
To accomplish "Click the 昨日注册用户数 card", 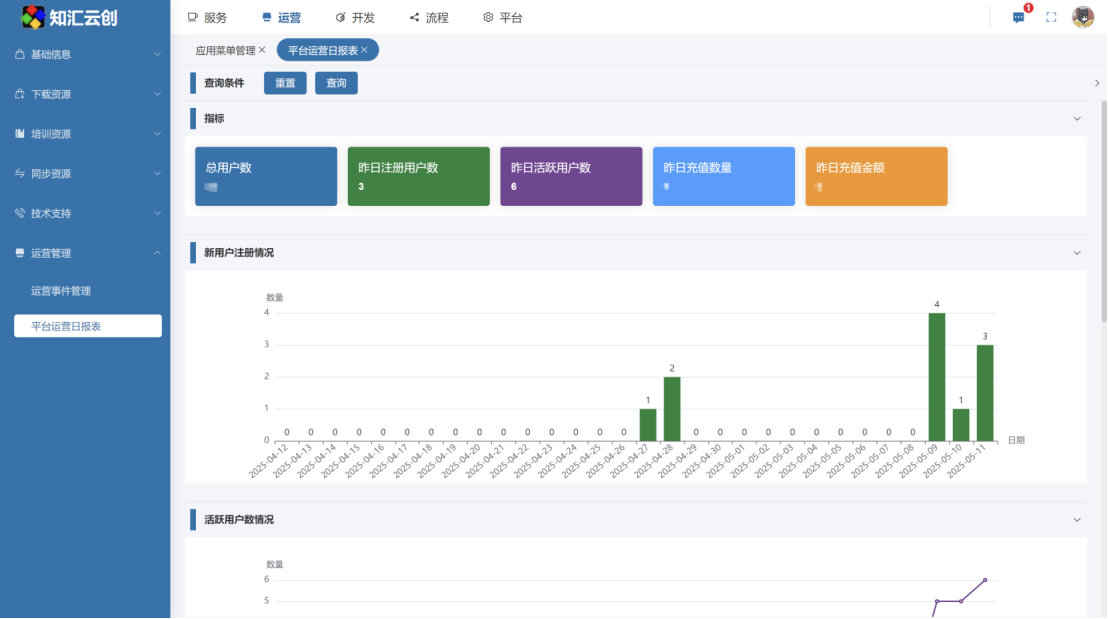I will (x=418, y=176).
